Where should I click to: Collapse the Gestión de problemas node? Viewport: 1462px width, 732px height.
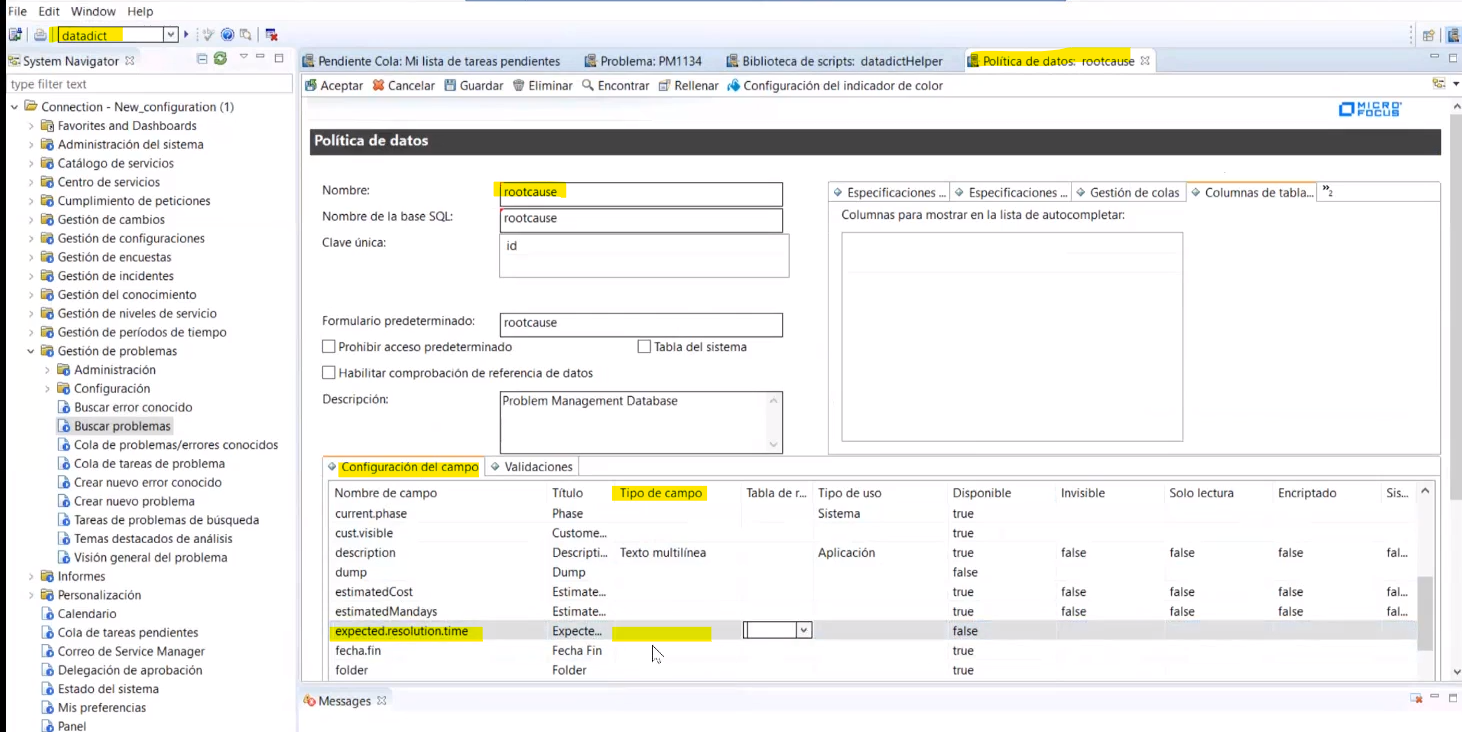coord(32,351)
